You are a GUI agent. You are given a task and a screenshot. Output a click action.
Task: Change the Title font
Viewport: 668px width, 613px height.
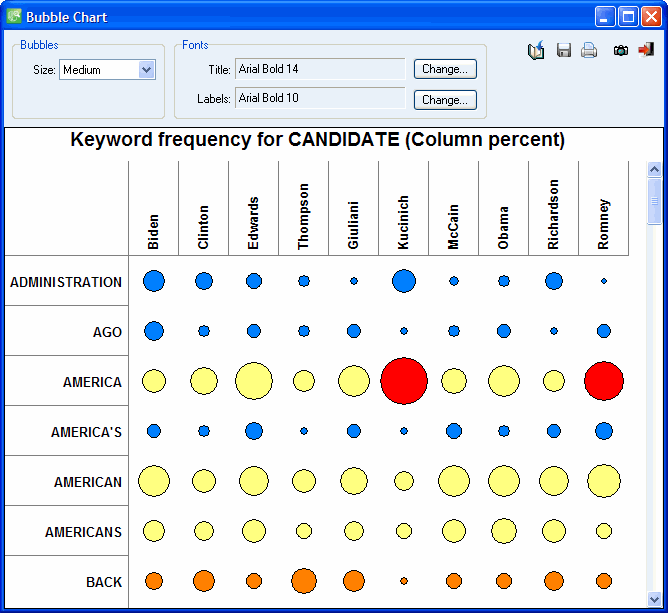(445, 69)
